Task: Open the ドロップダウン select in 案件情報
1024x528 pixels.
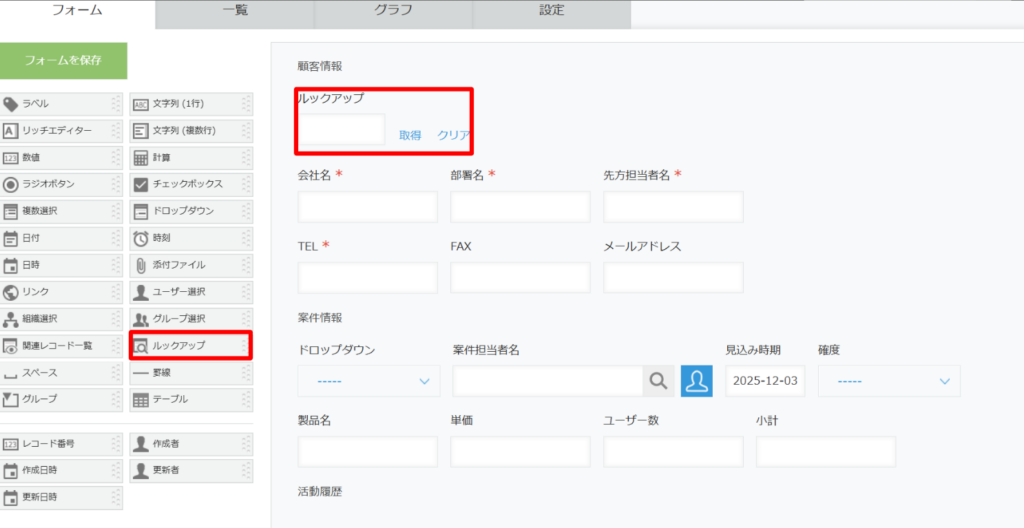Action: [x=368, y=381]
